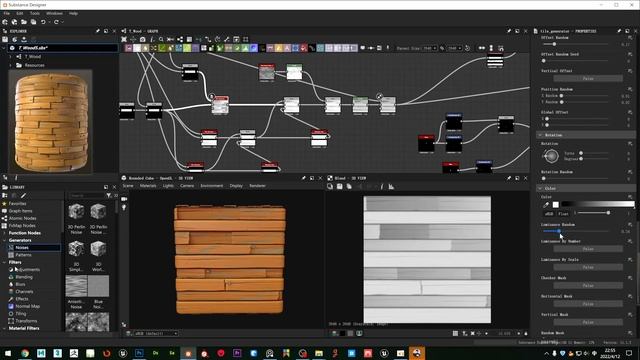
Task: Click the 3D view camera icon
Action: (124, 199)
